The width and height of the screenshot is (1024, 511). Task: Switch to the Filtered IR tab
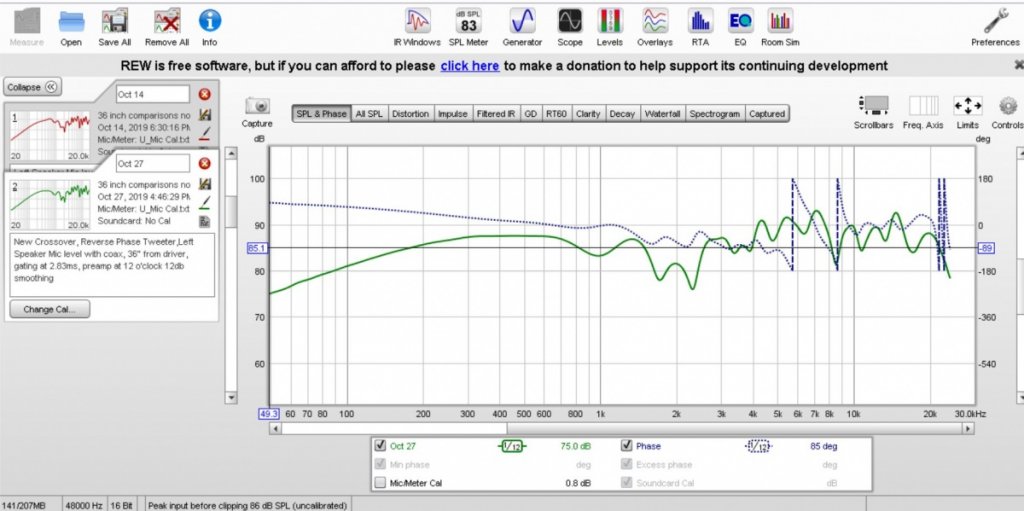tap(496, 114)
